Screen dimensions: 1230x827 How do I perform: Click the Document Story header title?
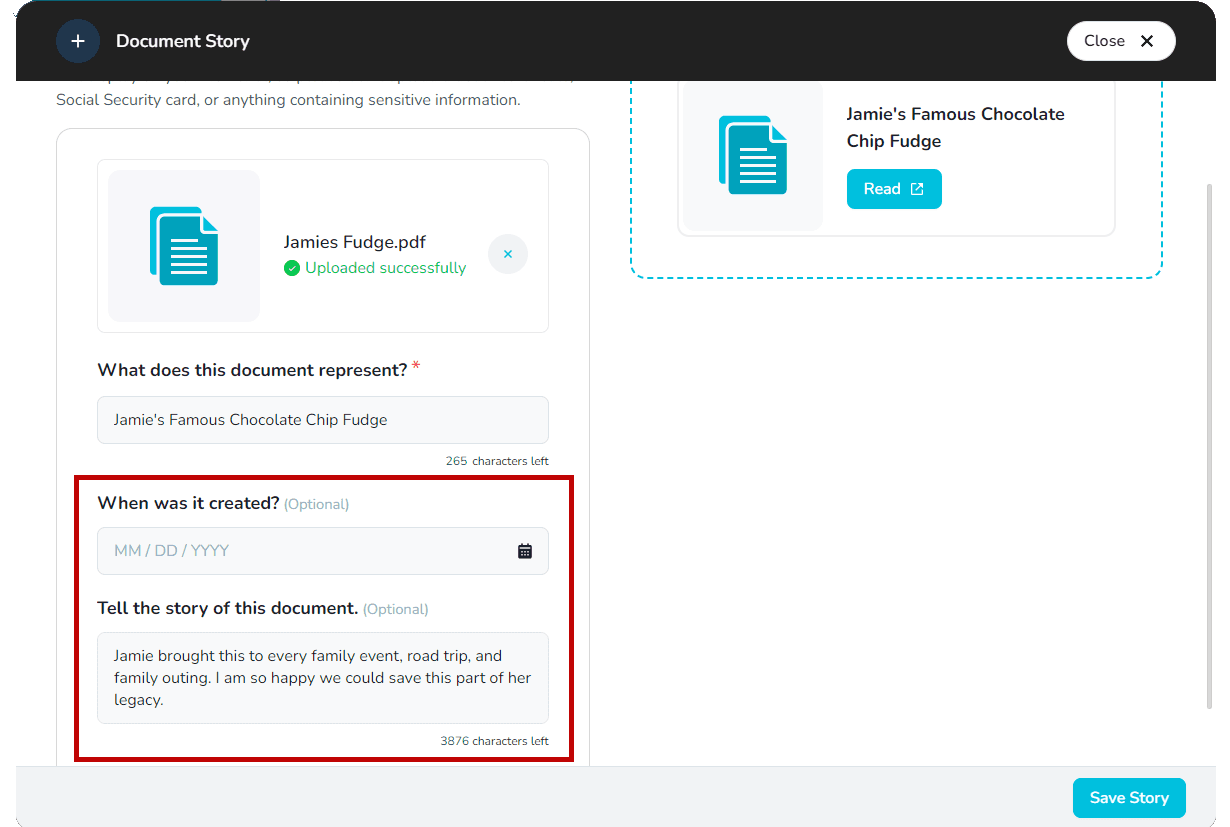[x=183, y=41]
